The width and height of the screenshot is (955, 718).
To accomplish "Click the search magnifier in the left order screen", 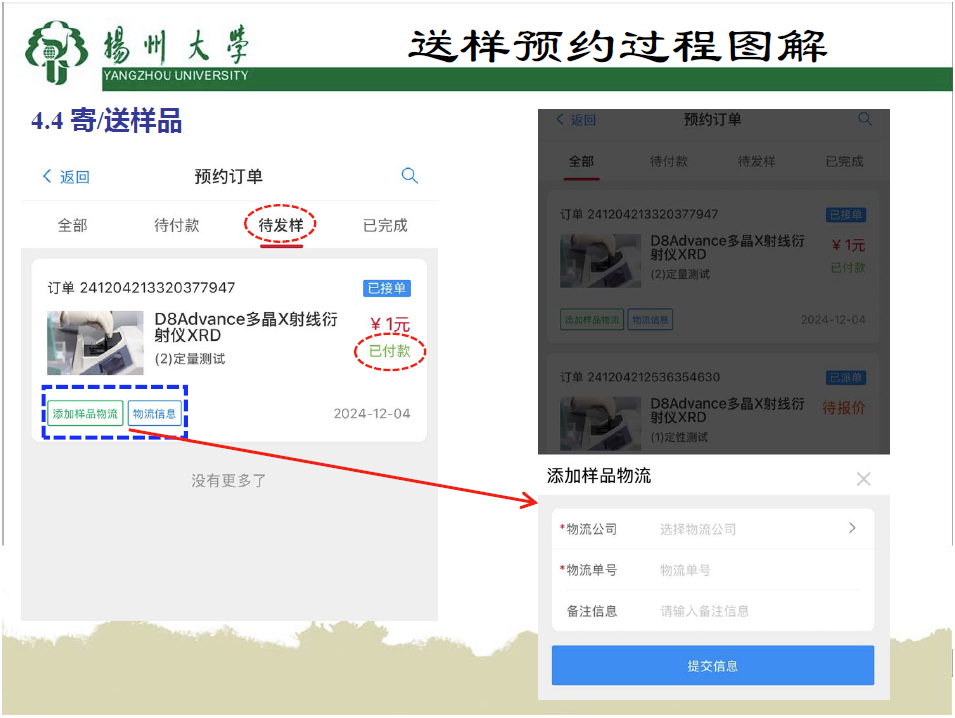I will (x=409, y=176).
